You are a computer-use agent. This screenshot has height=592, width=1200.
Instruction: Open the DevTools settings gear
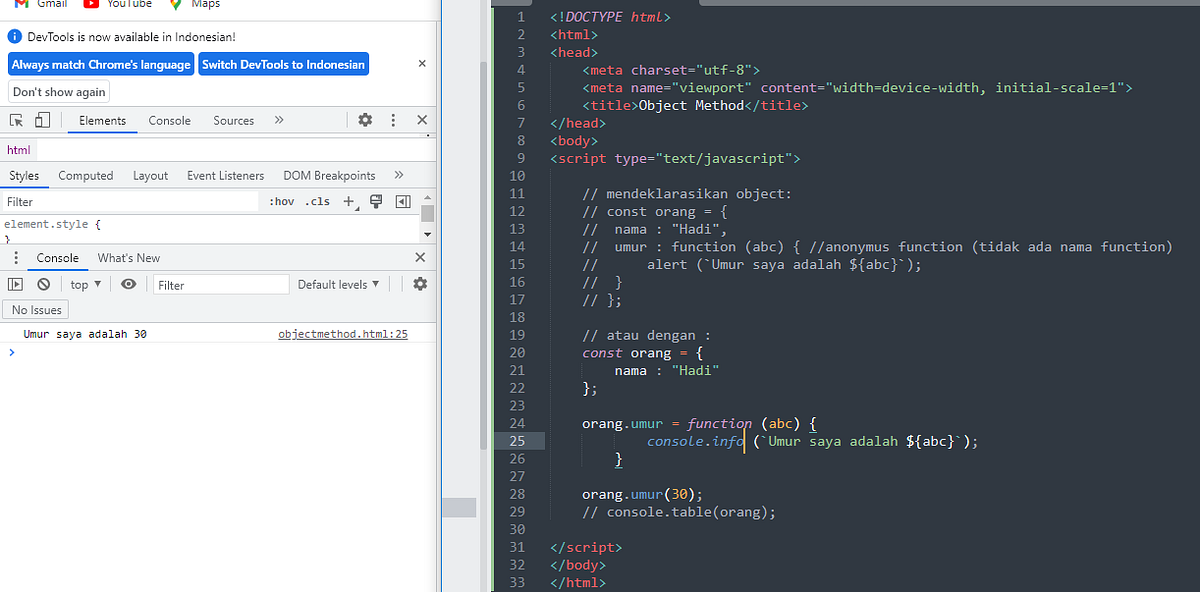point(365,120)
